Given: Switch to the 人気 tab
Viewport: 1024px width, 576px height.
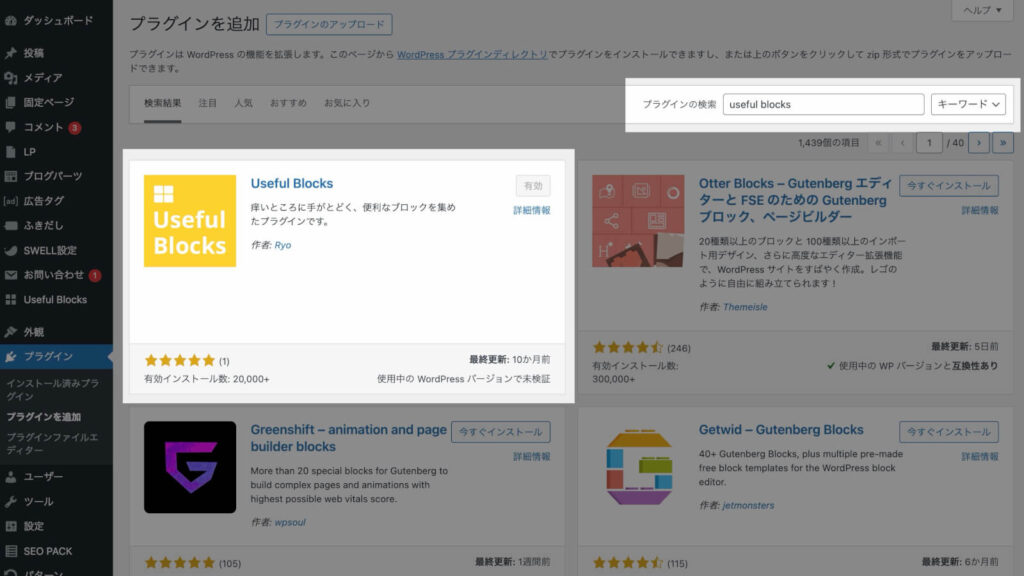Looking at the screenshot, I should pos(243,103).
